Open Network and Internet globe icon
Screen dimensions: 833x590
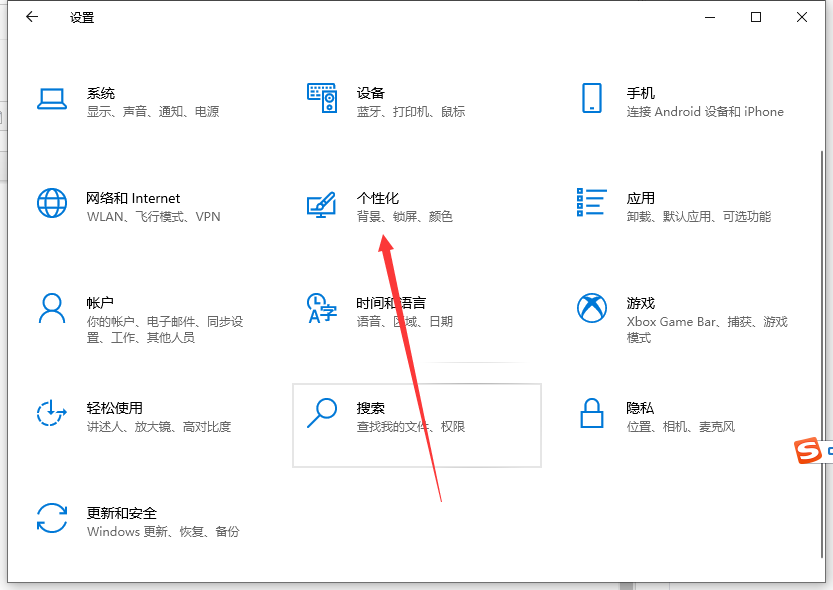click(51, 203)
